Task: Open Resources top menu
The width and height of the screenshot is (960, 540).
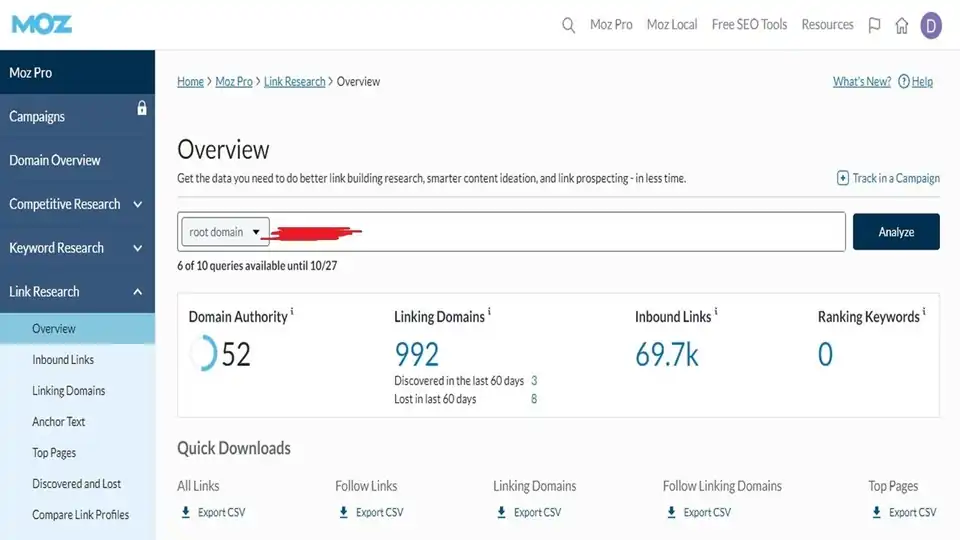Action: (x=827, y=24)
